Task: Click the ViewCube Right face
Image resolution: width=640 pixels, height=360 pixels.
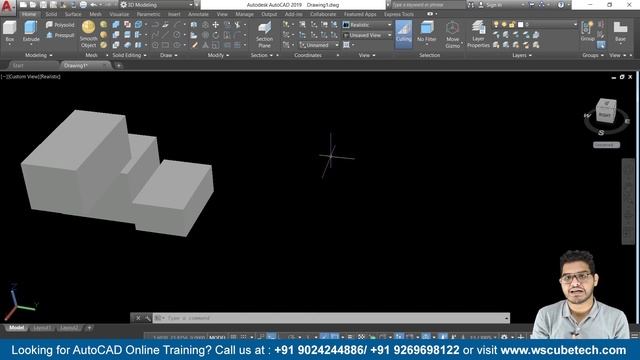Action: (x=604, y=115)
